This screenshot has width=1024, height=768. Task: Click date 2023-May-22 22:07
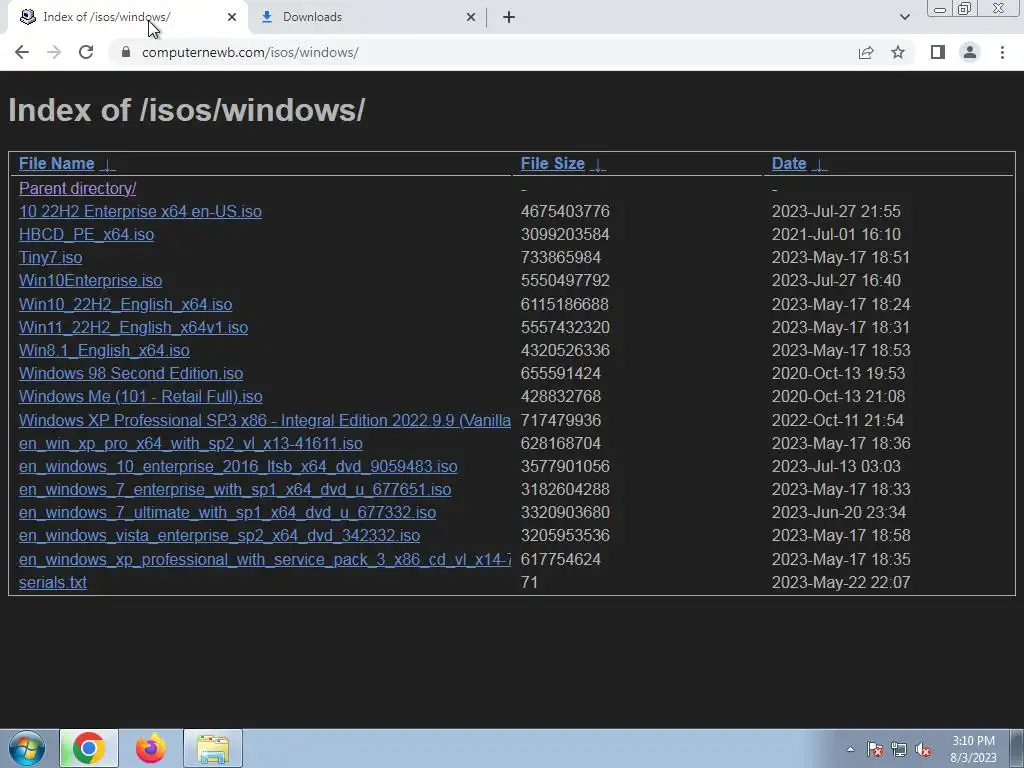(840, 583)
